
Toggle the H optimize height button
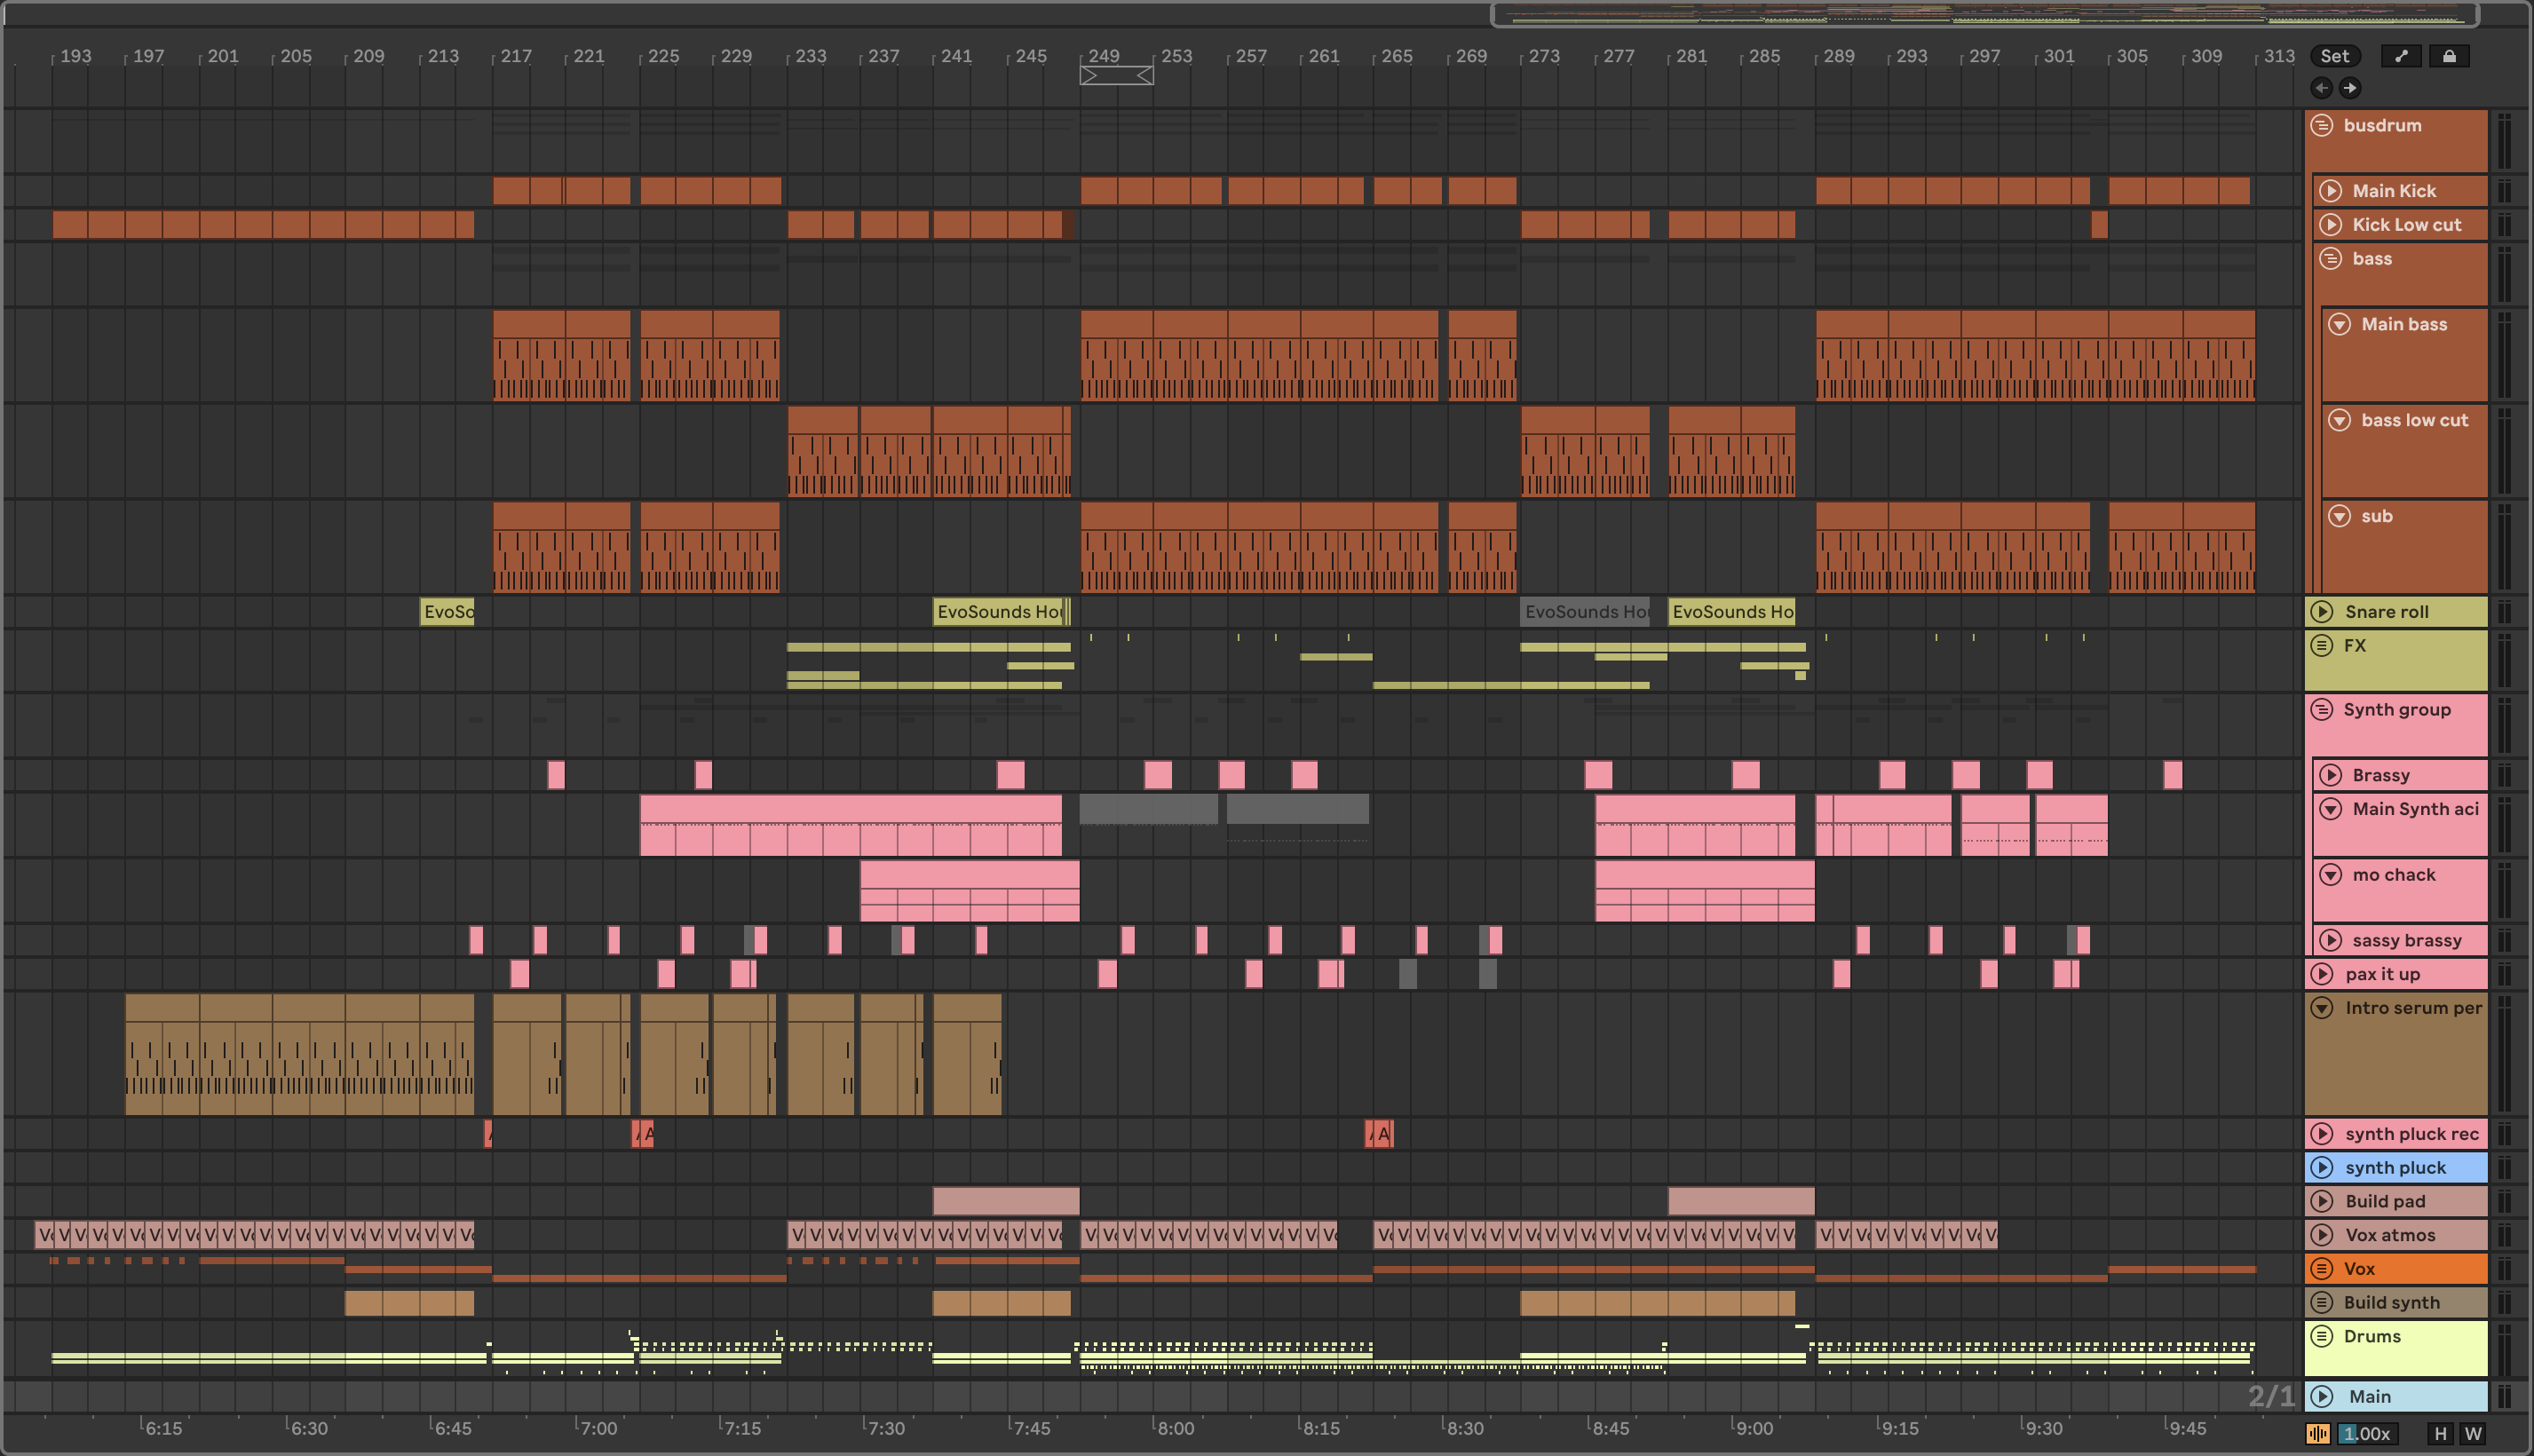2440,1433
